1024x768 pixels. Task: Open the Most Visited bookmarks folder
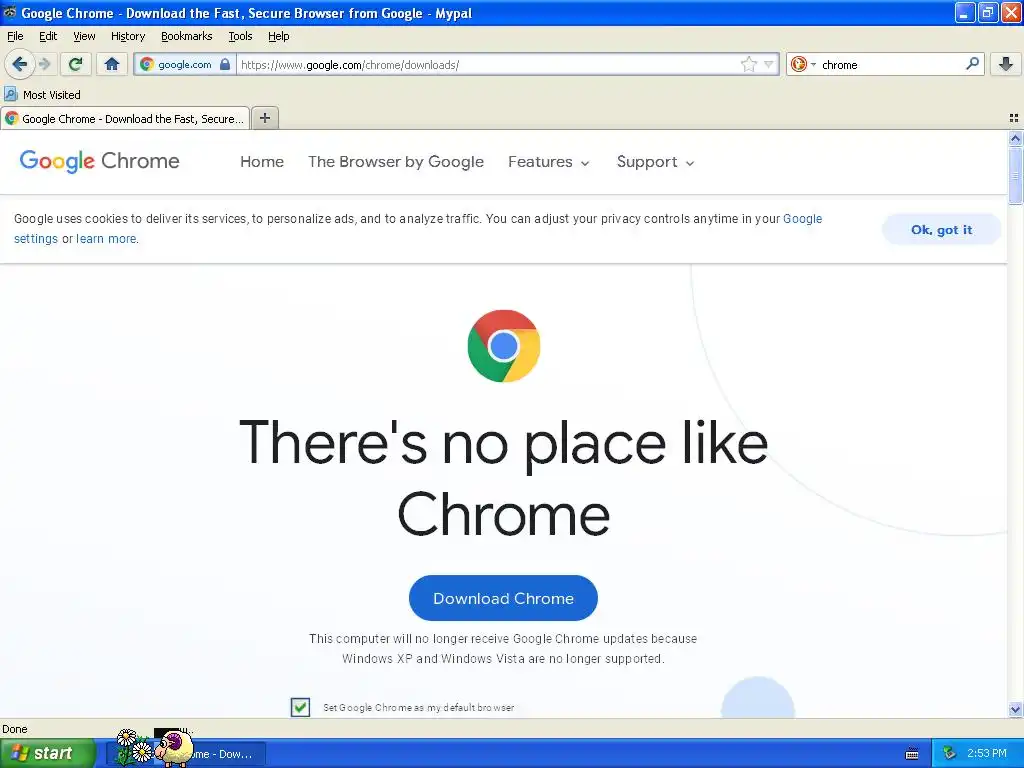[42, 95]
